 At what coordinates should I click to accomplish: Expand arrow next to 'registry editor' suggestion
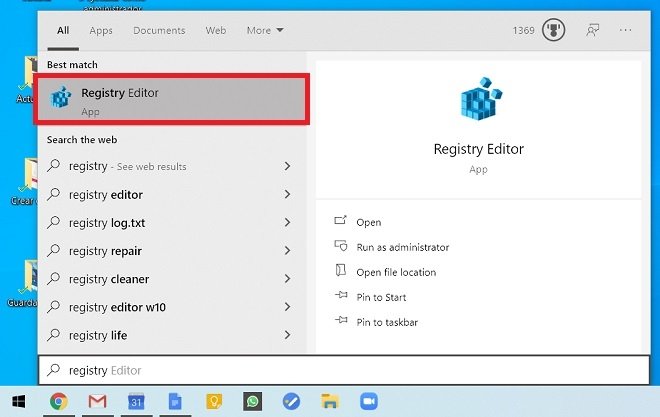tap(287, 194)
